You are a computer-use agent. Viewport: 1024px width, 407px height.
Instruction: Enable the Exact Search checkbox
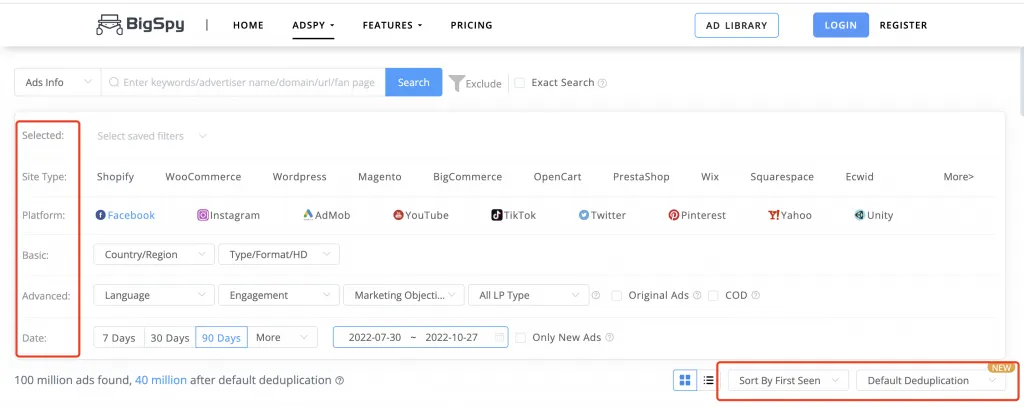pyautogui.click(x=519, y=83)
